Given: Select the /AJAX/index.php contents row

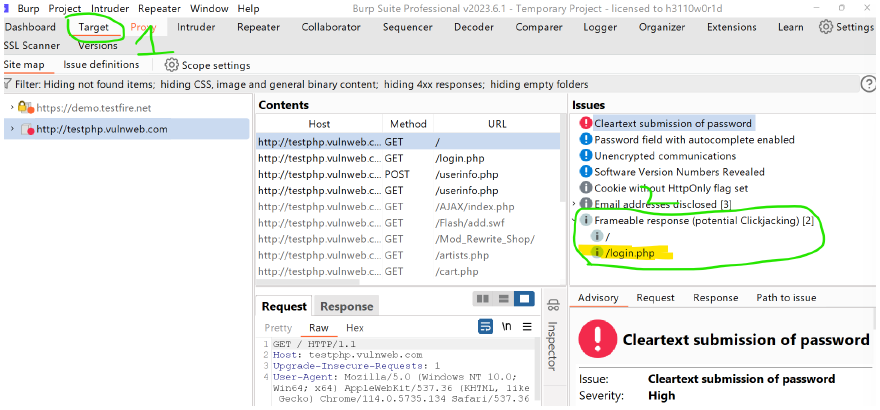Looking at the screenshot, I should coord(408,207).
